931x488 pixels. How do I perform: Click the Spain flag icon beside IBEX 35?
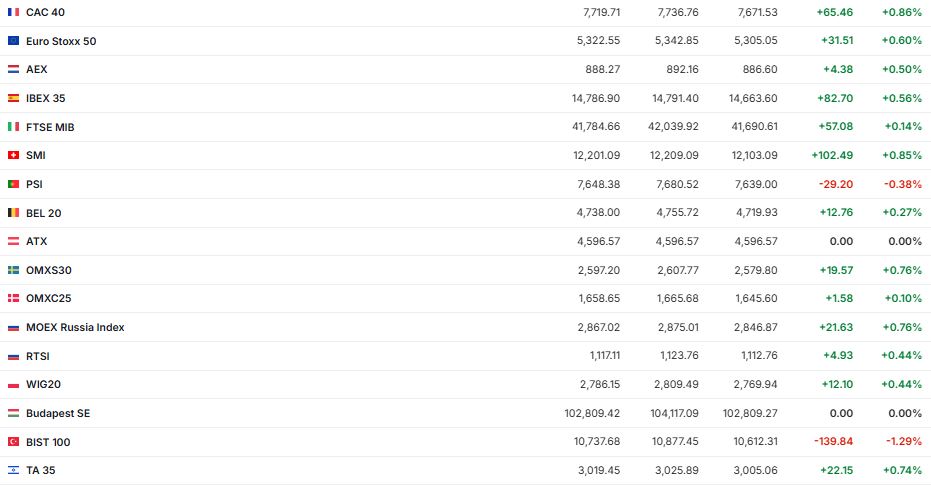coord(13,98)
